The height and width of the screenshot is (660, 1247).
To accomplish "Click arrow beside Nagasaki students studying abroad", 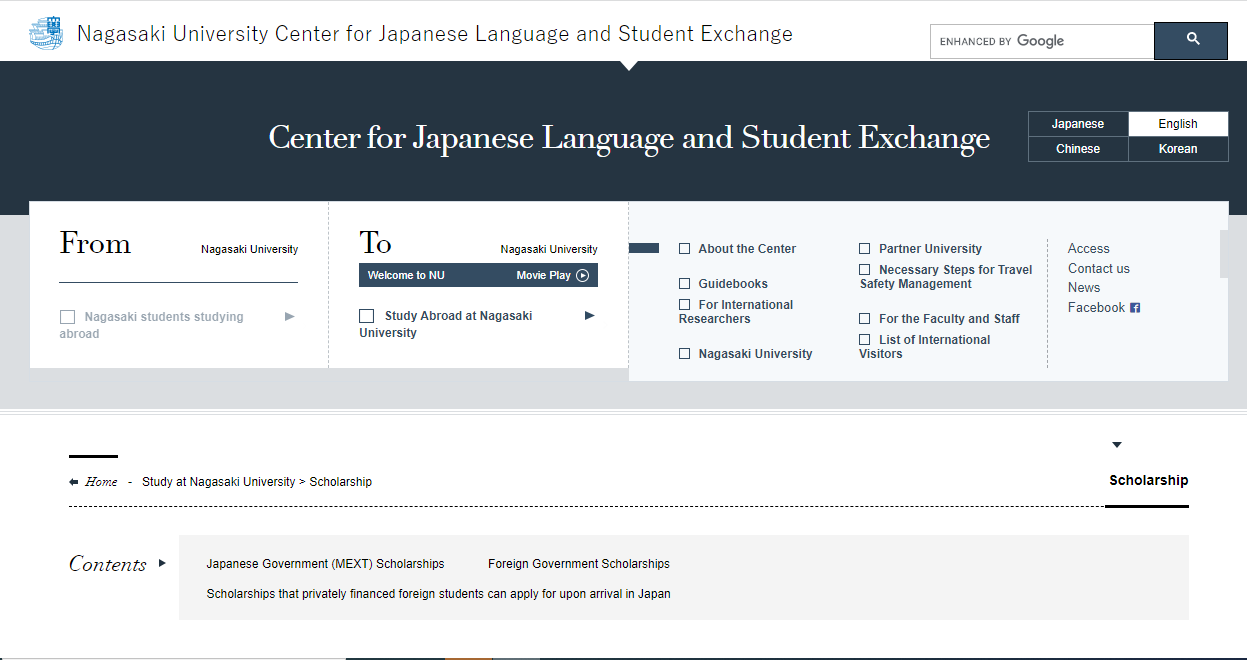I will [x=290, y=317].
